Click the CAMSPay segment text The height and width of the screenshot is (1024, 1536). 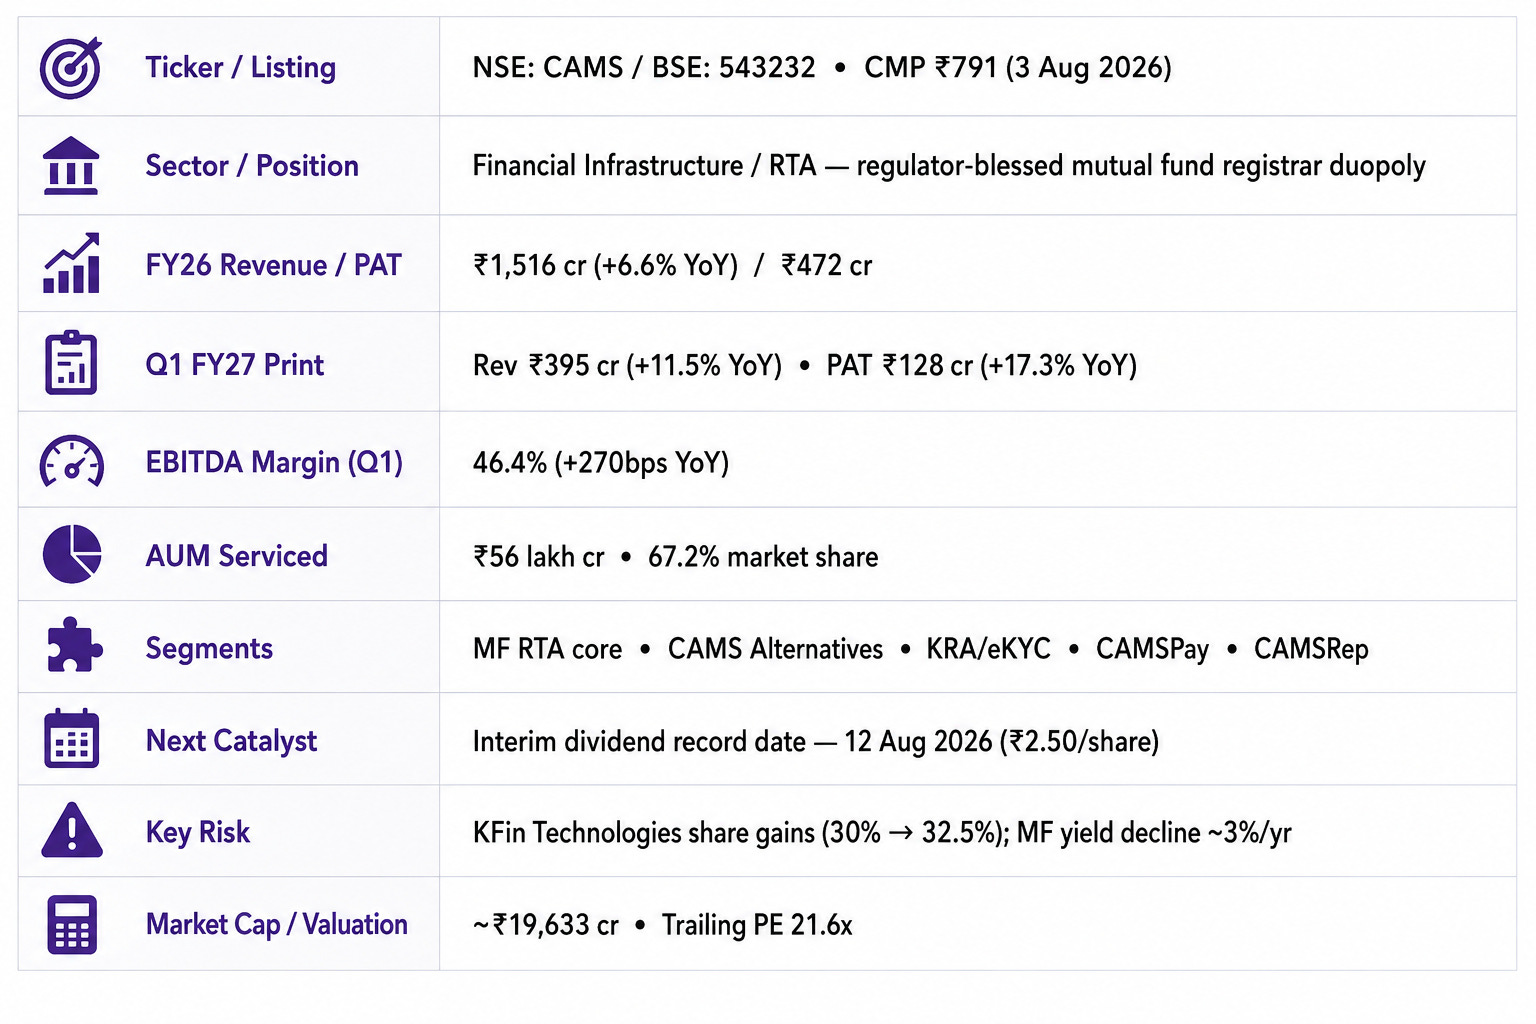tap(1152, 649)
